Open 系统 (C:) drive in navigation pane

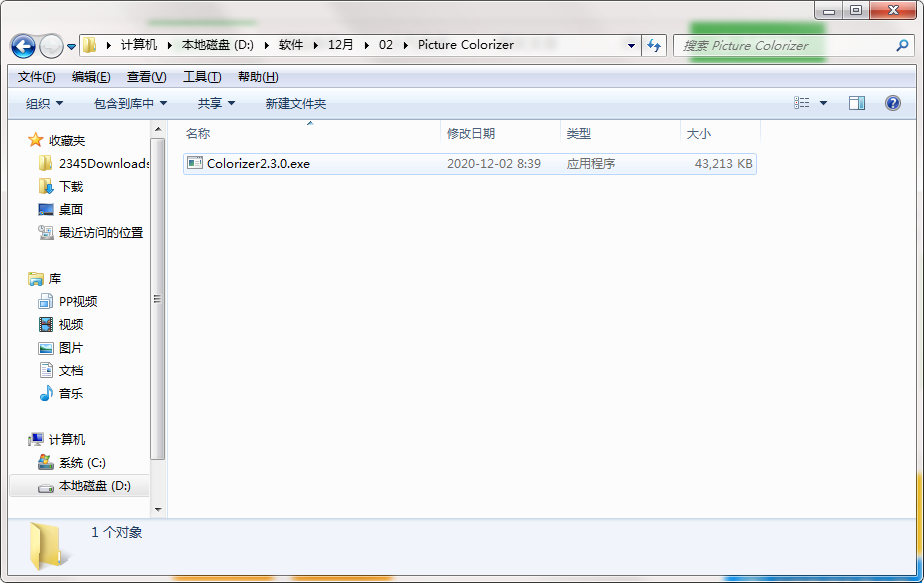coord(82,463)
